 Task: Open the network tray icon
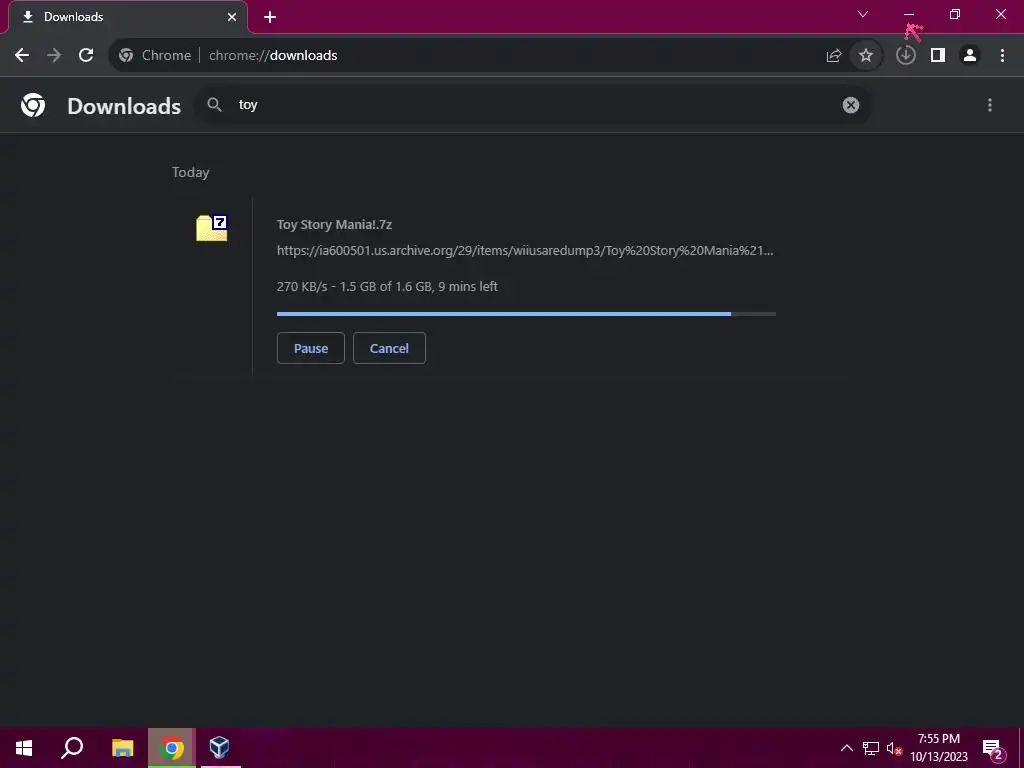(x=871, y=748)
